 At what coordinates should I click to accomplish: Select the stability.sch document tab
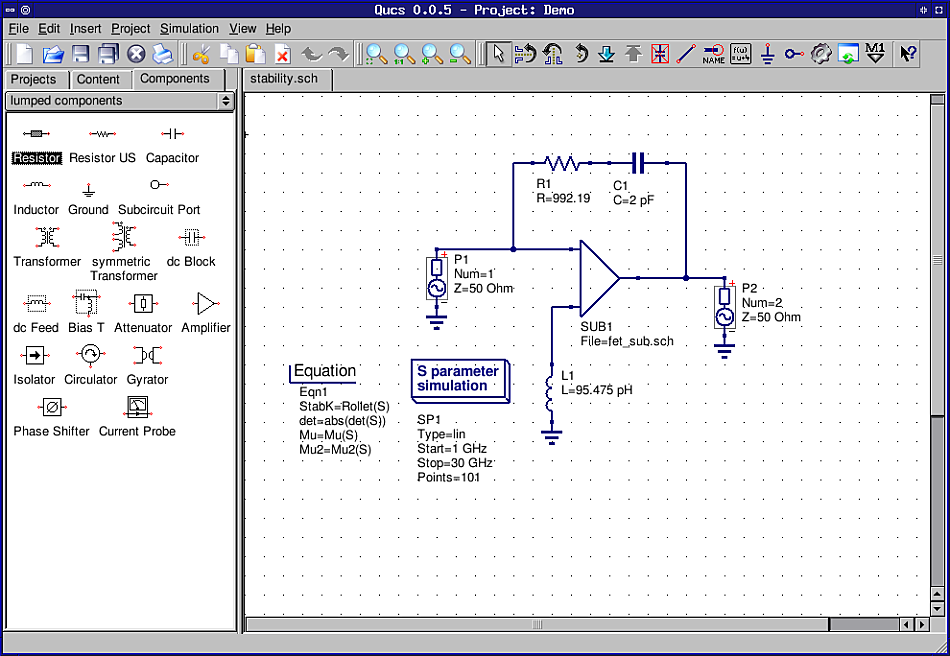click(x=286, y=78)
